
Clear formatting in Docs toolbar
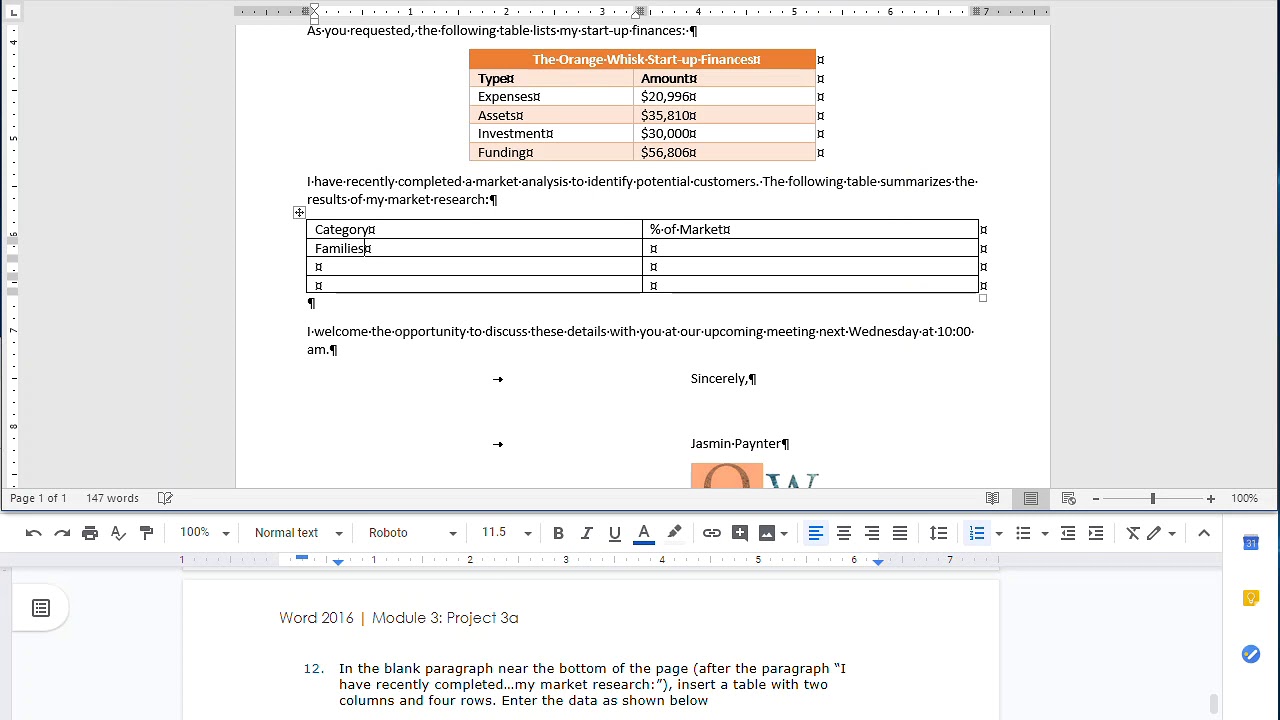tap(1133, 533)
